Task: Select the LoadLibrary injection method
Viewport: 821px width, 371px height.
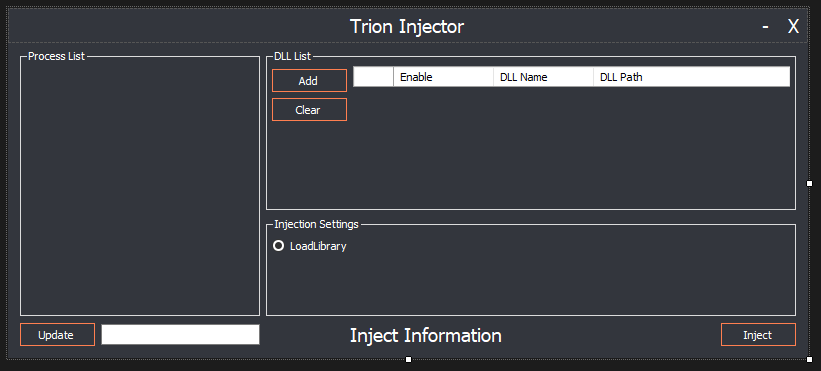Action: (310, 246)
